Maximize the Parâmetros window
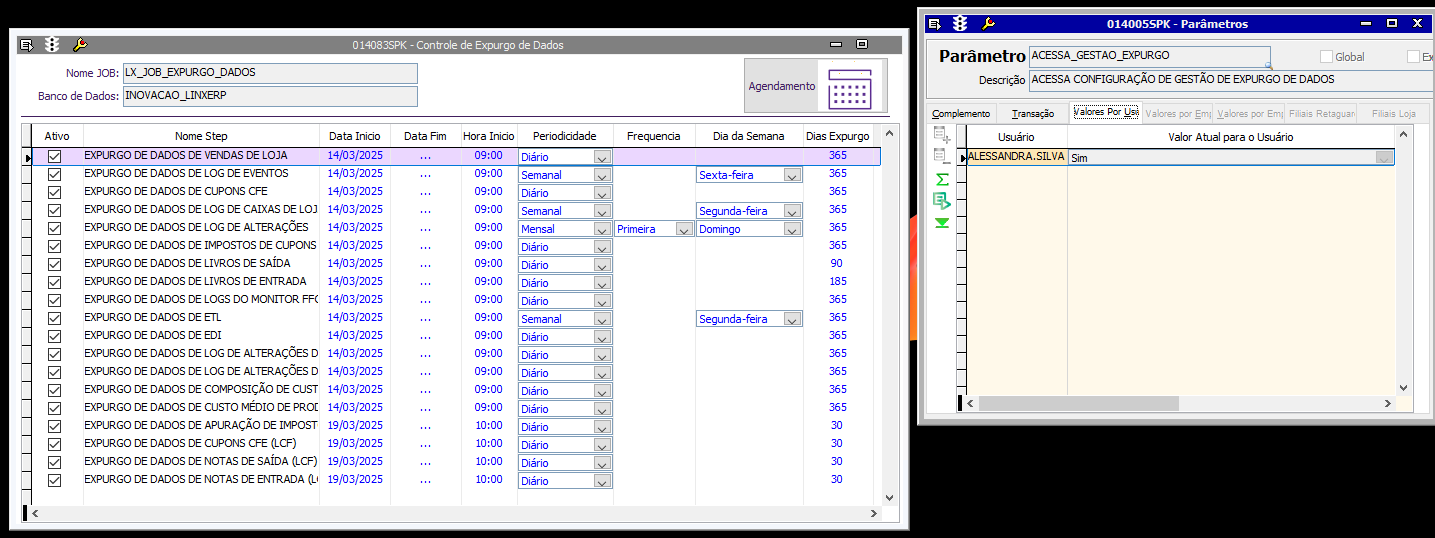 [1391, 24]
